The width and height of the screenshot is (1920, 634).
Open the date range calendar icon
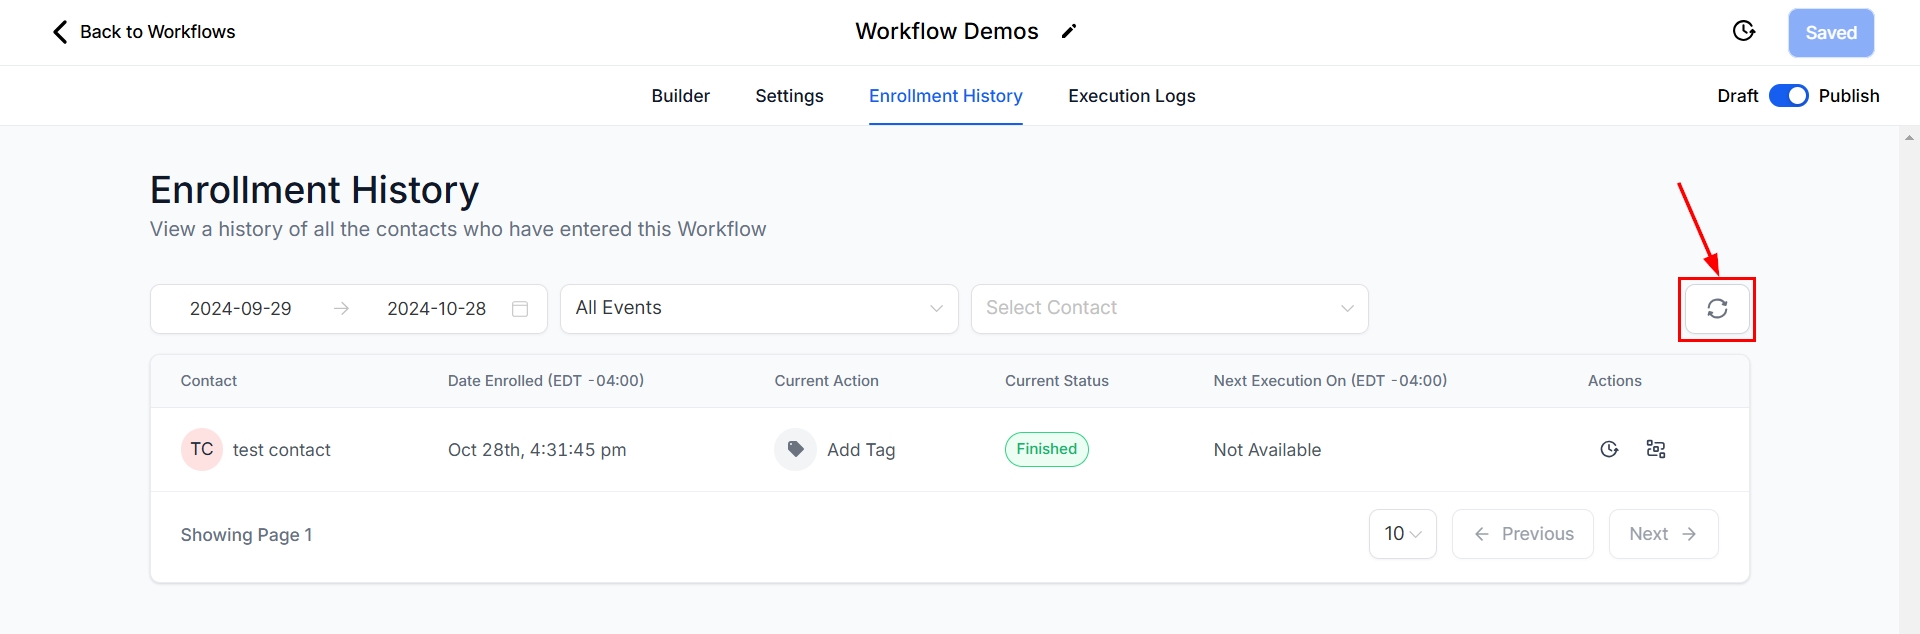point(520,309)
